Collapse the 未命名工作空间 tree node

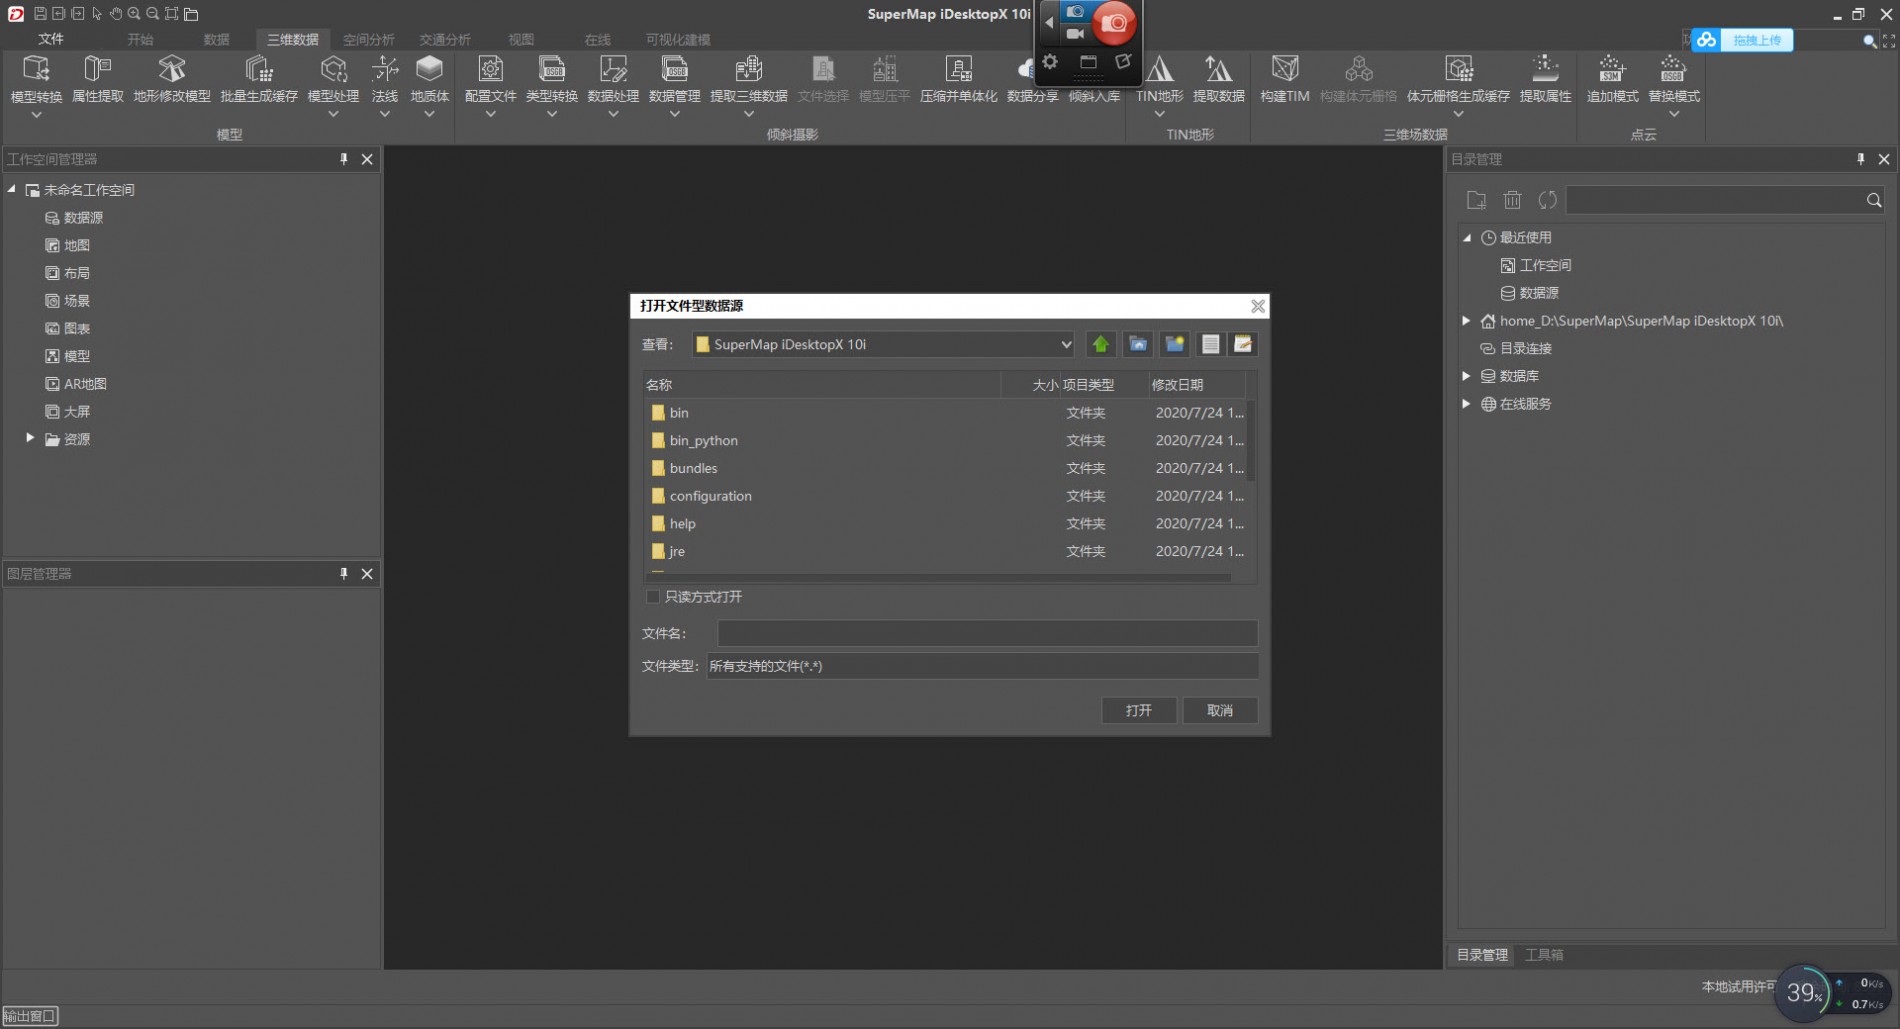tap(12, 189)
